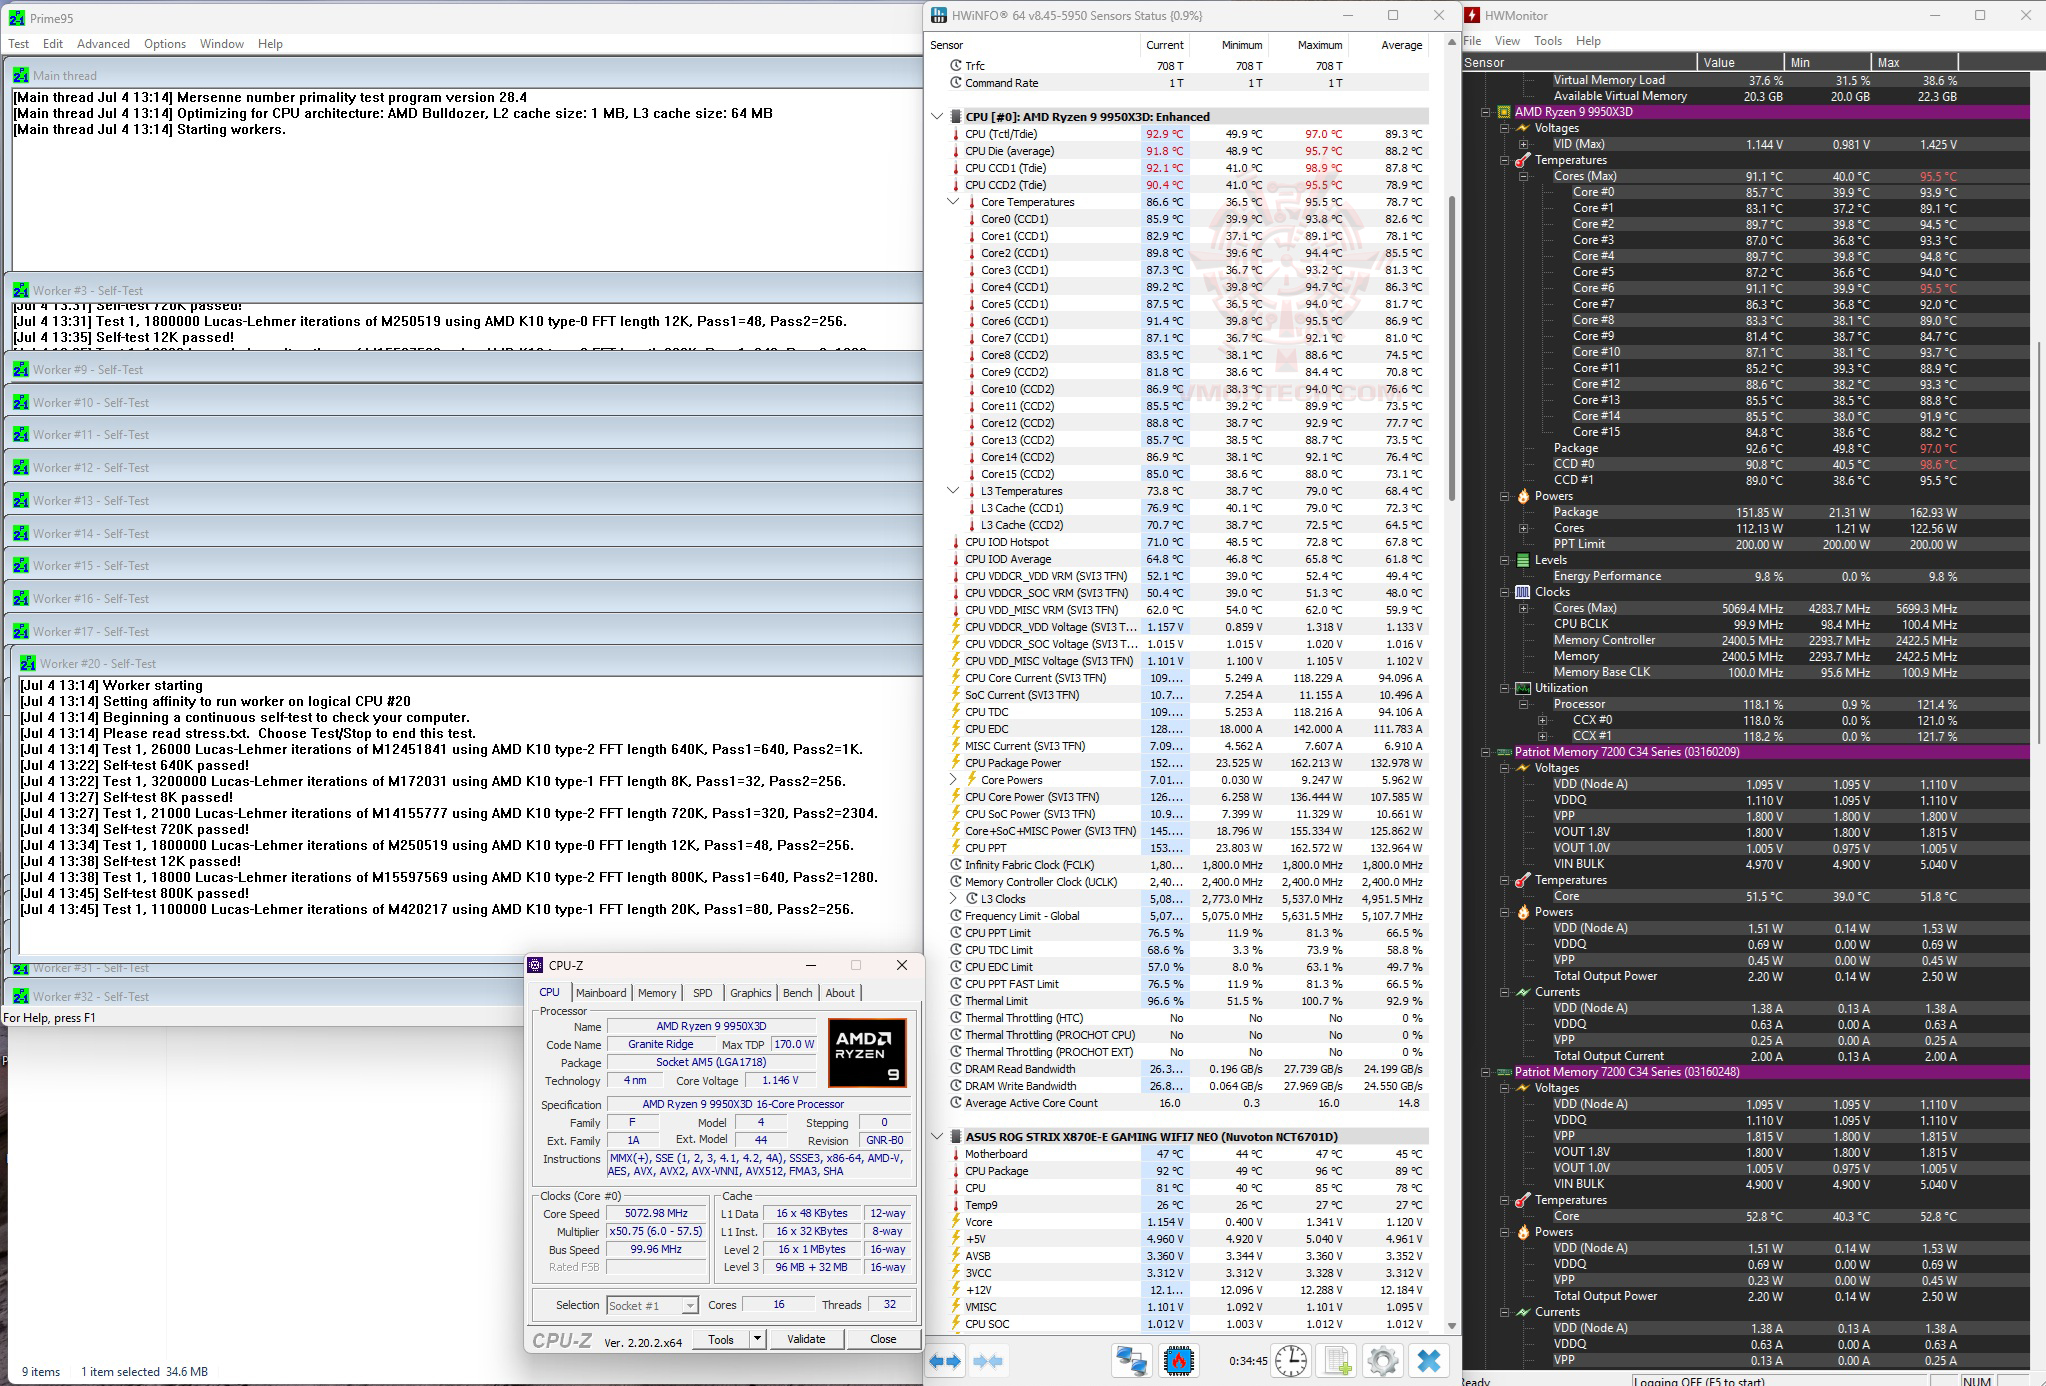The image size is (2046, 1386).
Task: Switch to the Memory tab in CPU-Z
Action: pos(657,993)
